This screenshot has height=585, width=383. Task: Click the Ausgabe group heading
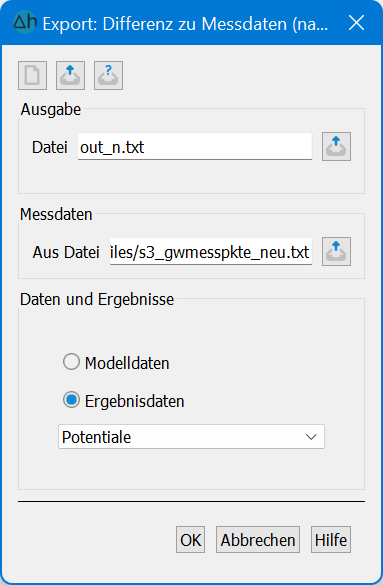pos(51,110)
